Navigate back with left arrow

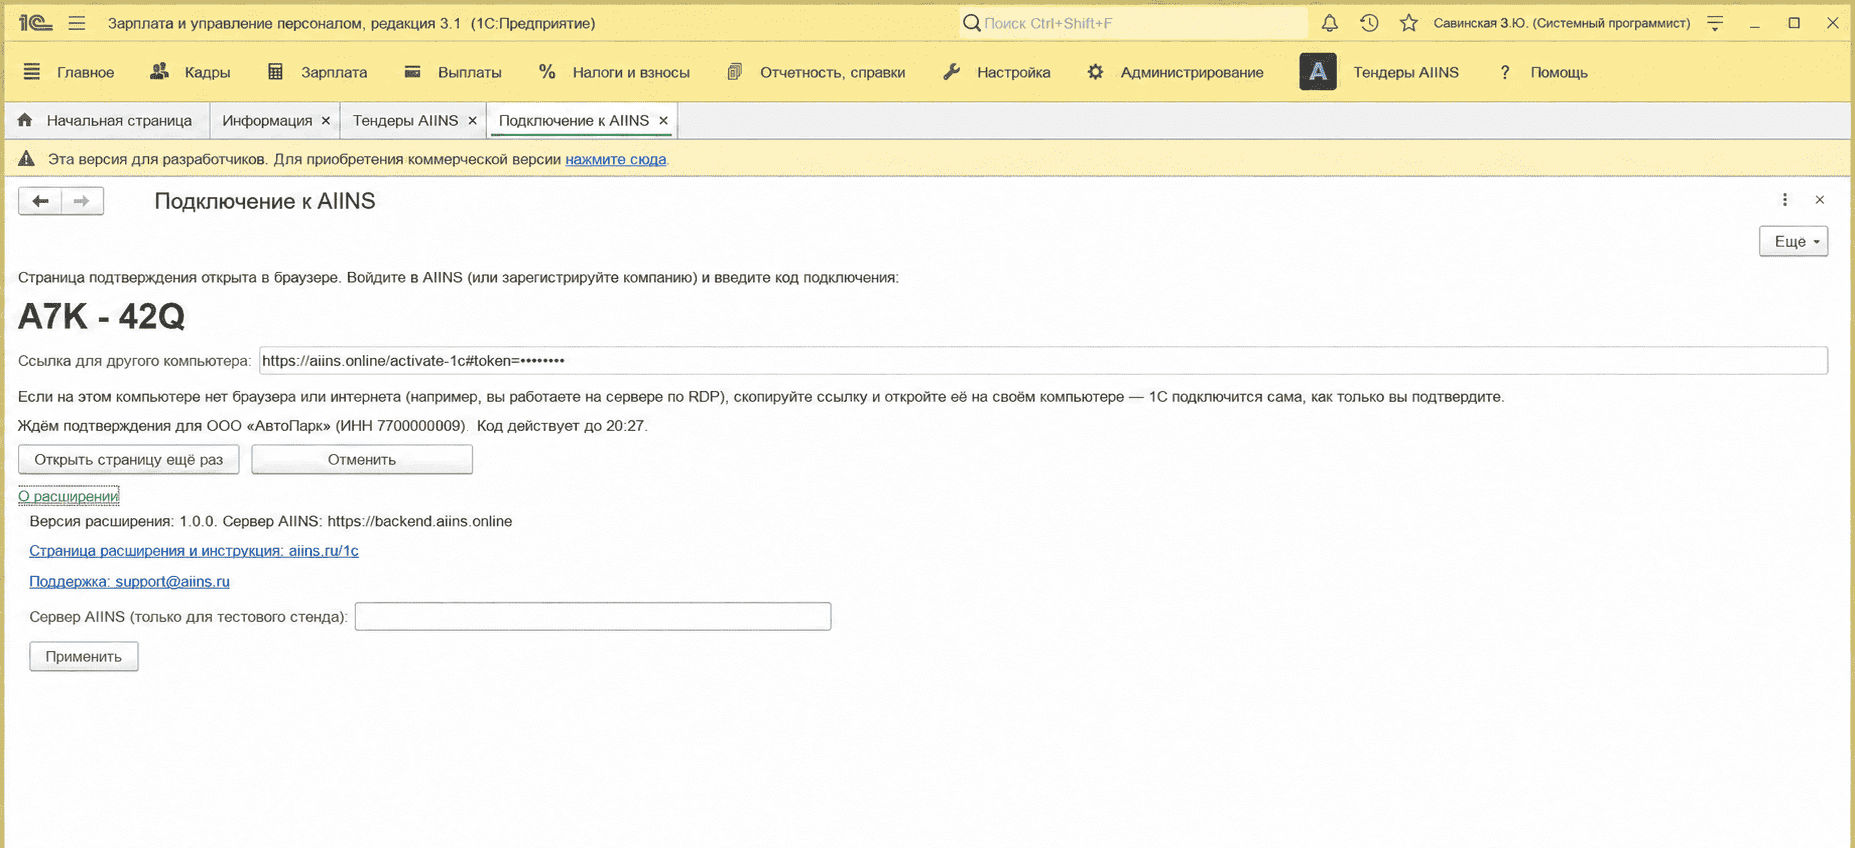pos(40,201)
